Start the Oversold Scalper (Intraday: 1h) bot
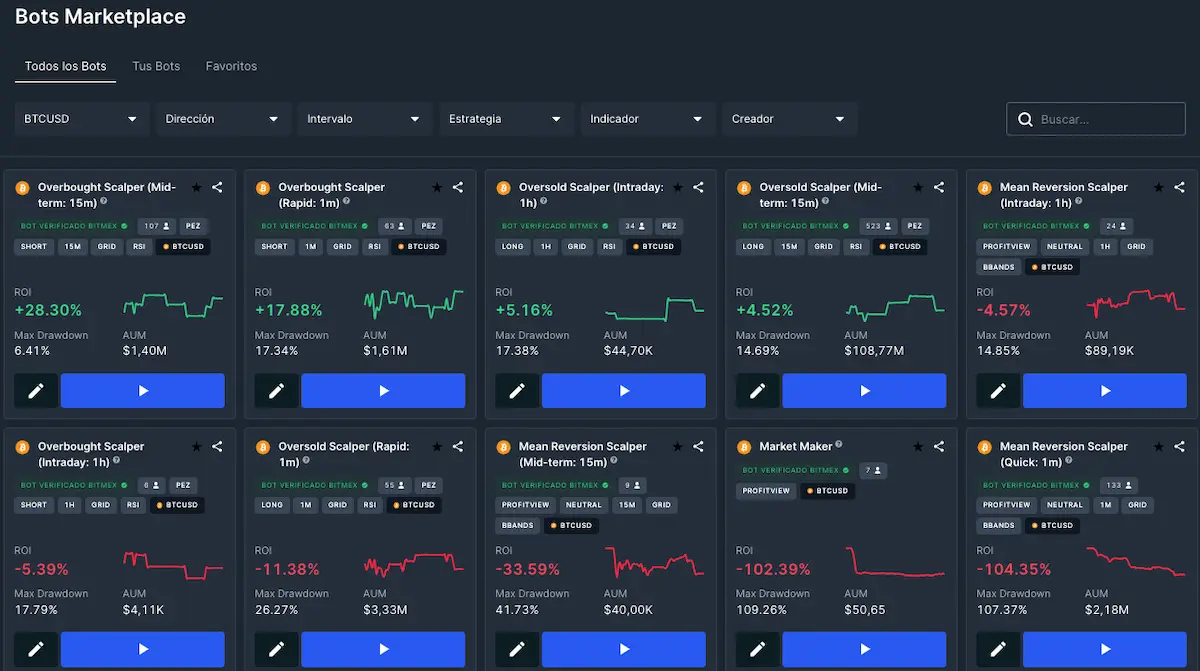The image size is (1200, 671). coord(624,391)
